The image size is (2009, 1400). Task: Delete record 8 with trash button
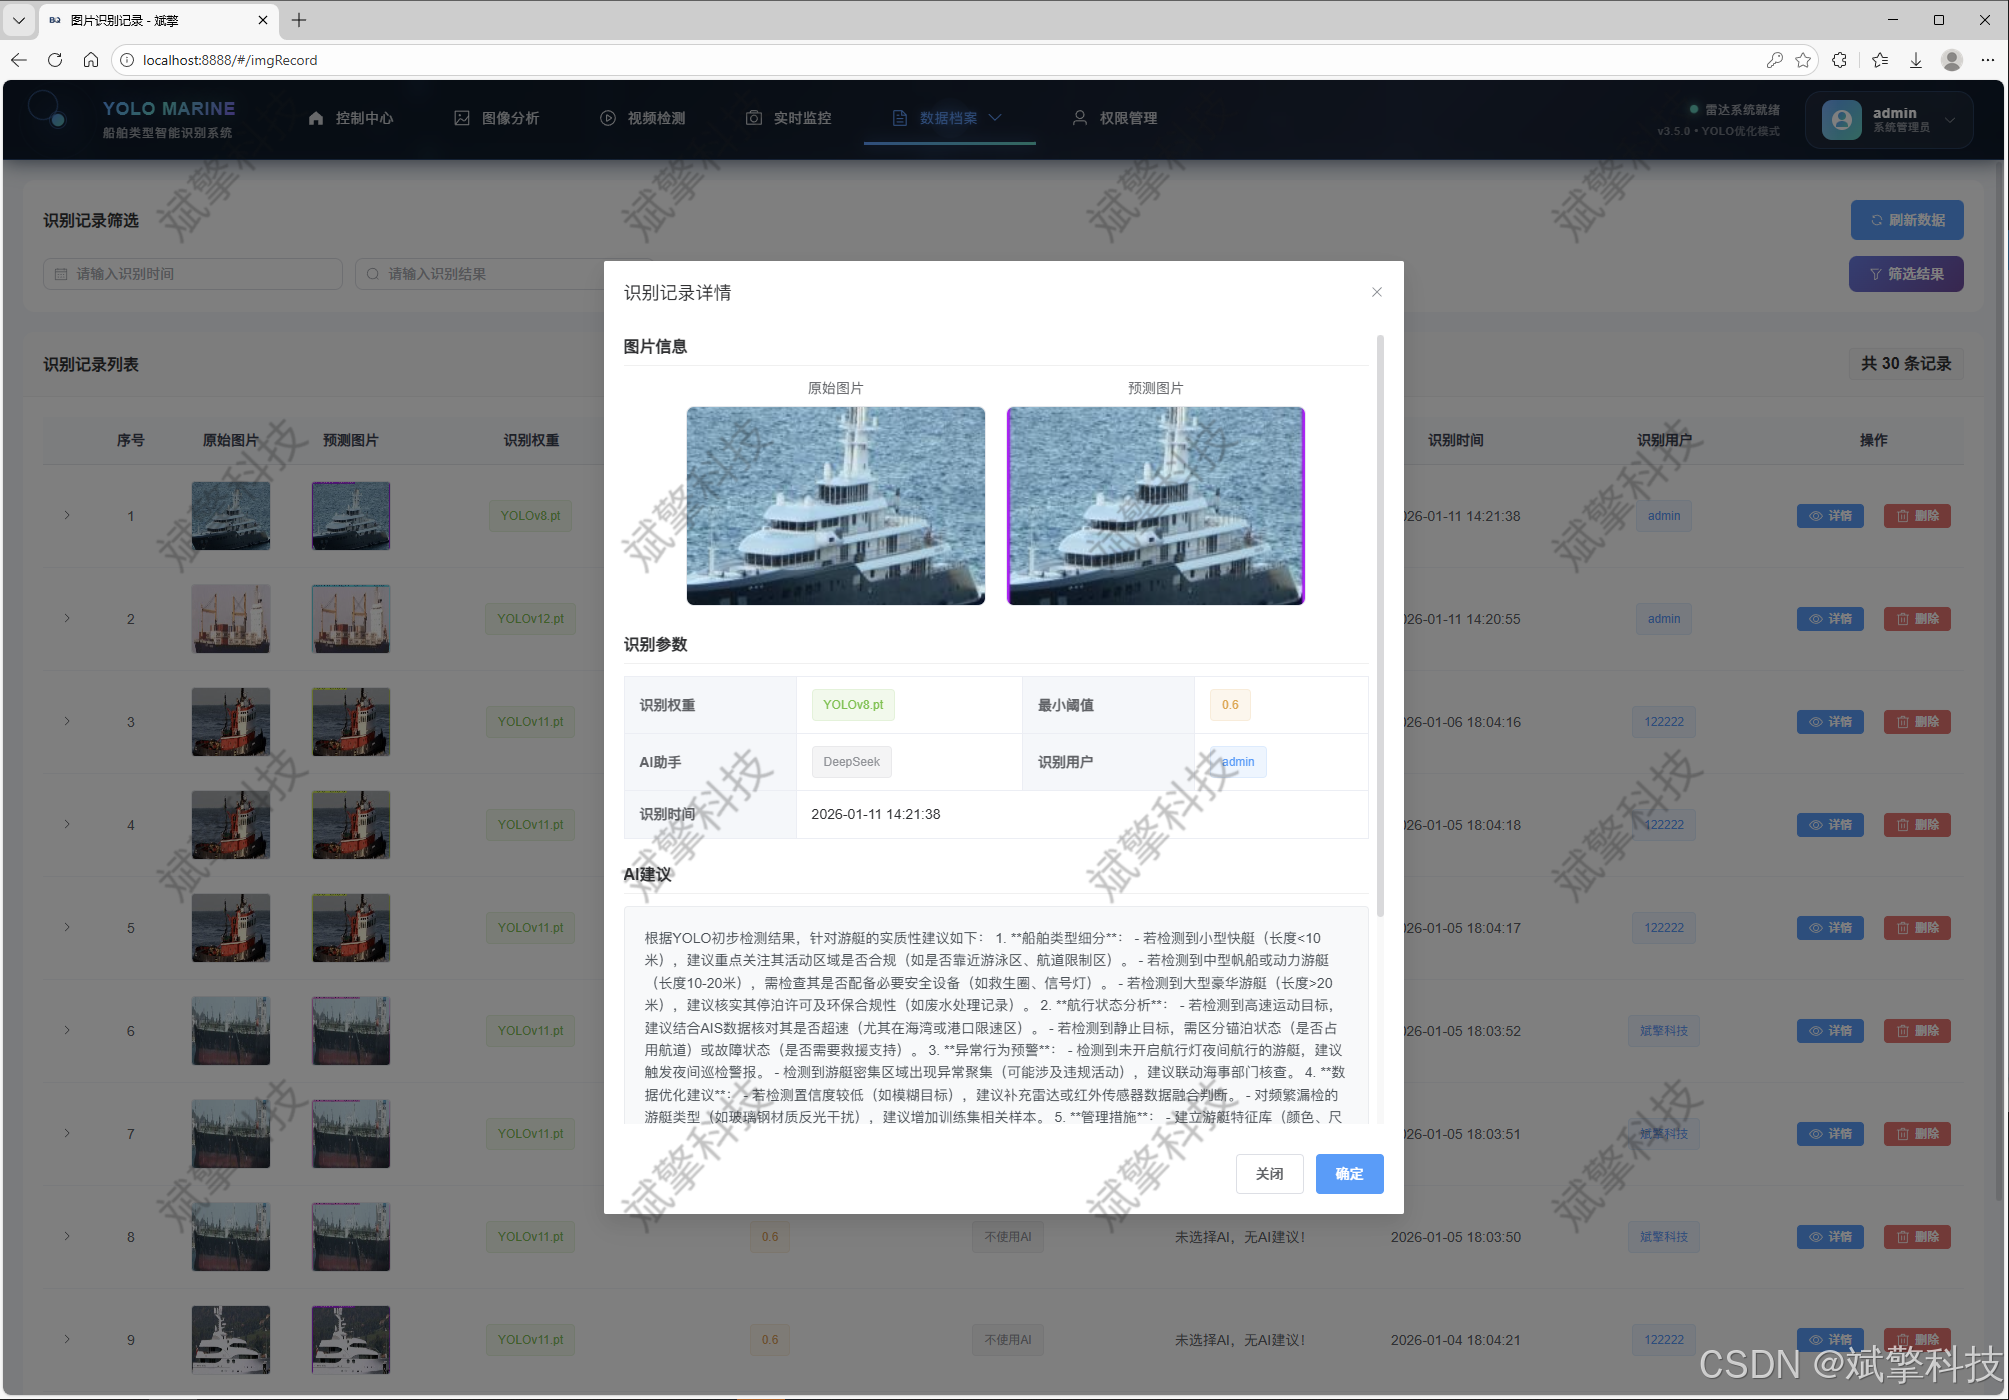1916,1237
